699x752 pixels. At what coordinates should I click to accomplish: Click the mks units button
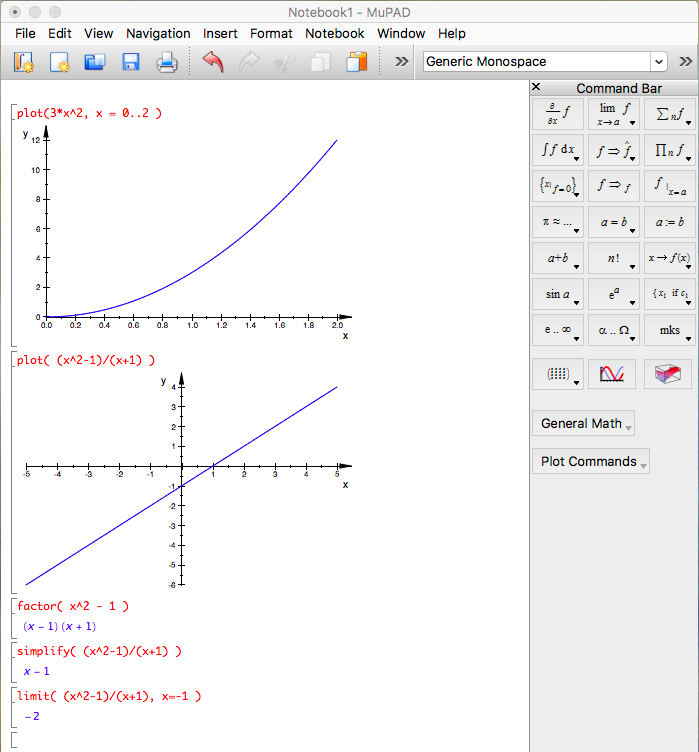coord(670,330)
